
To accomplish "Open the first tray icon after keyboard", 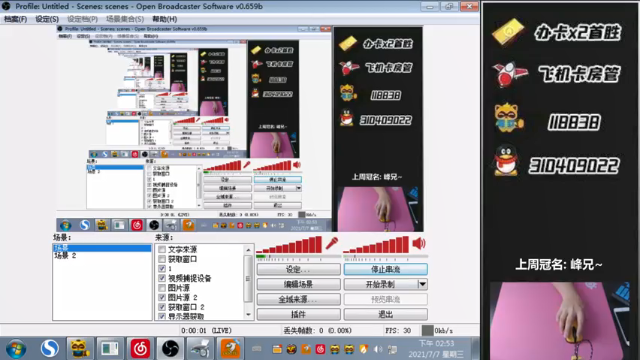I will click(x=277, y=349).
